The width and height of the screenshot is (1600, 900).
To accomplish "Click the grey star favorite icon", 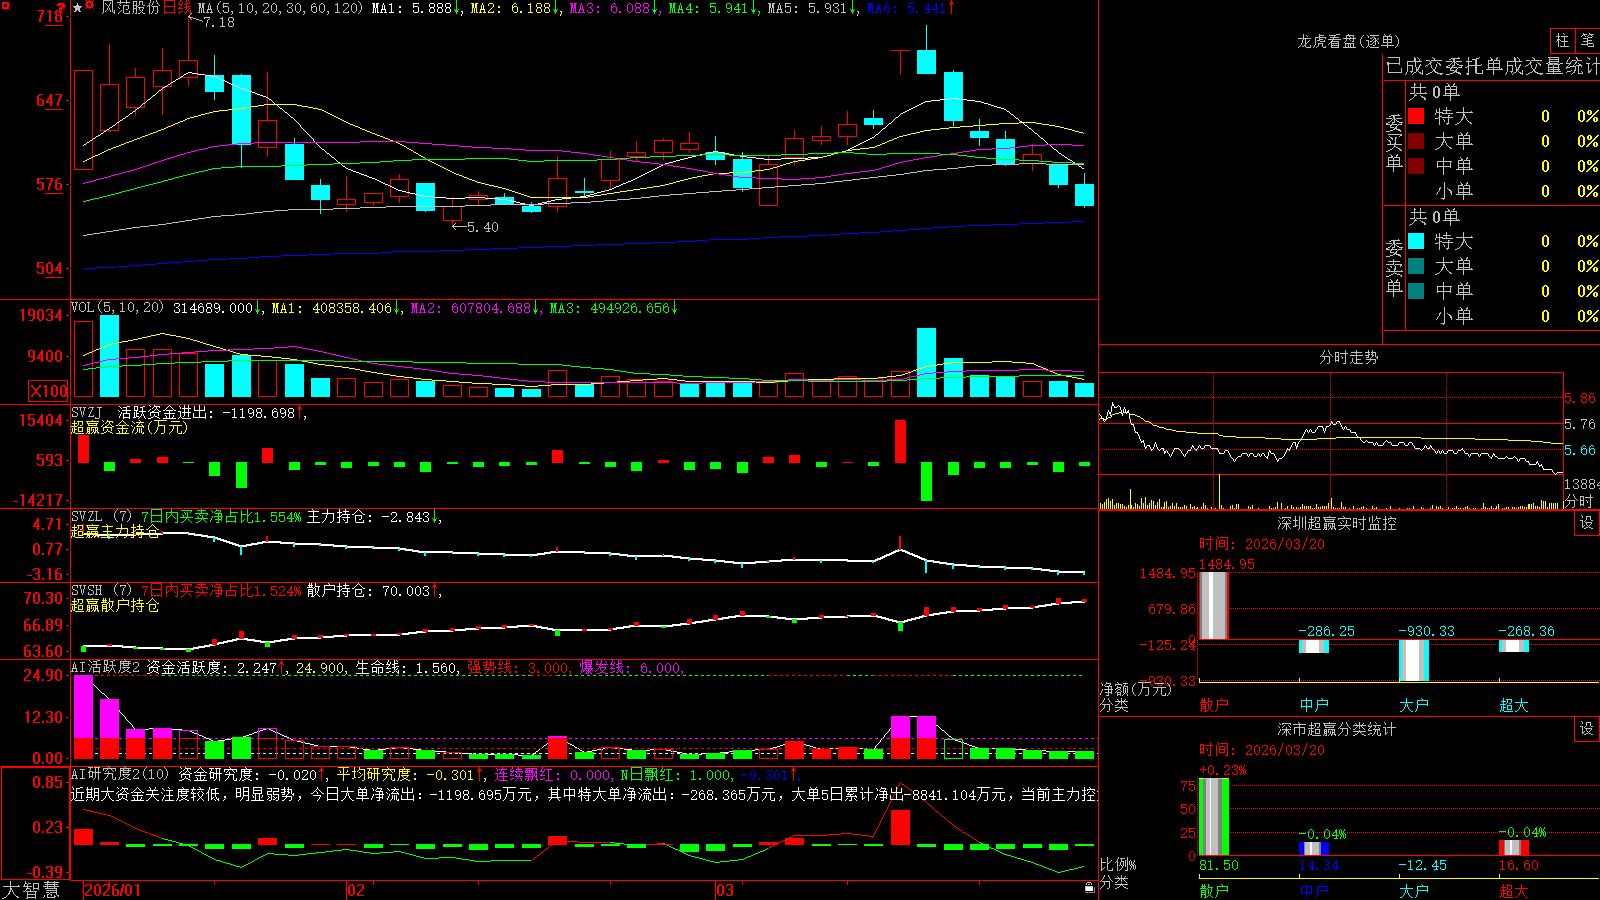I will click(77, 8).
